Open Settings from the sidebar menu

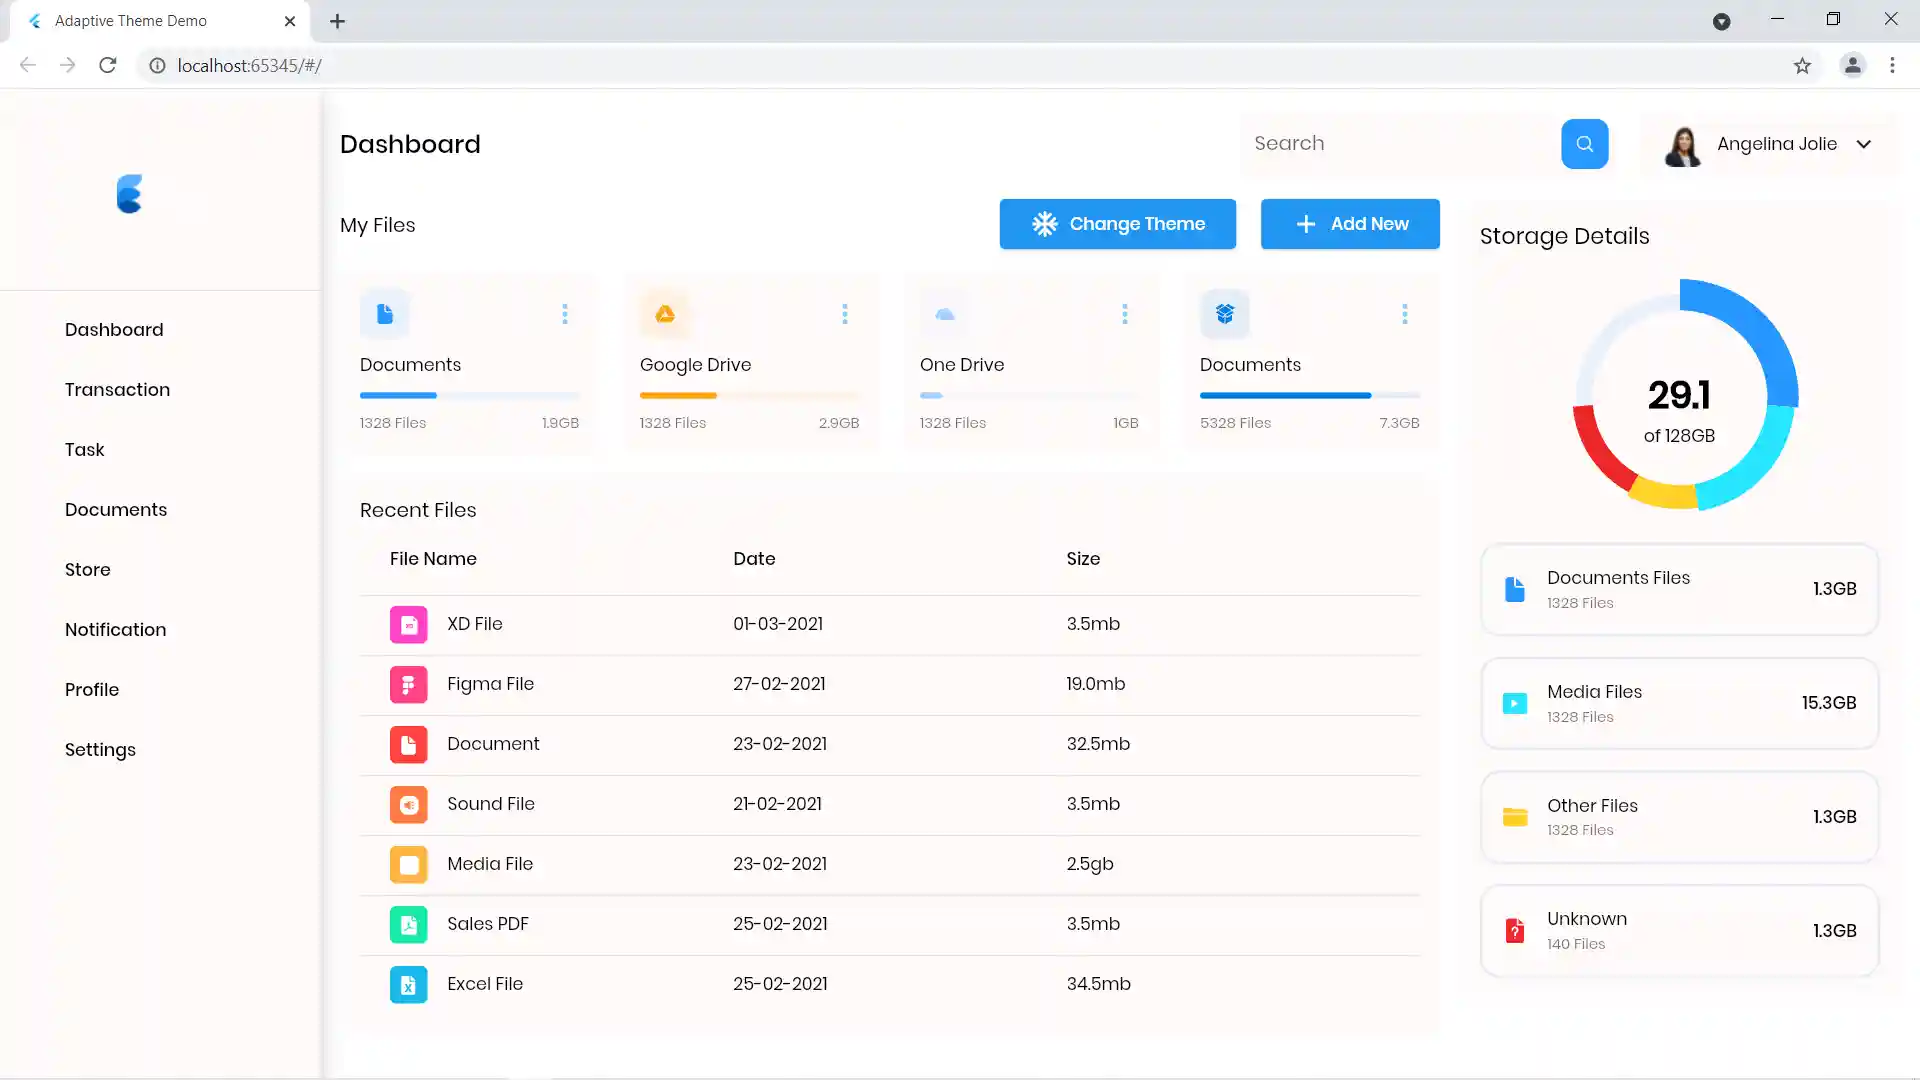coord(100,750)
